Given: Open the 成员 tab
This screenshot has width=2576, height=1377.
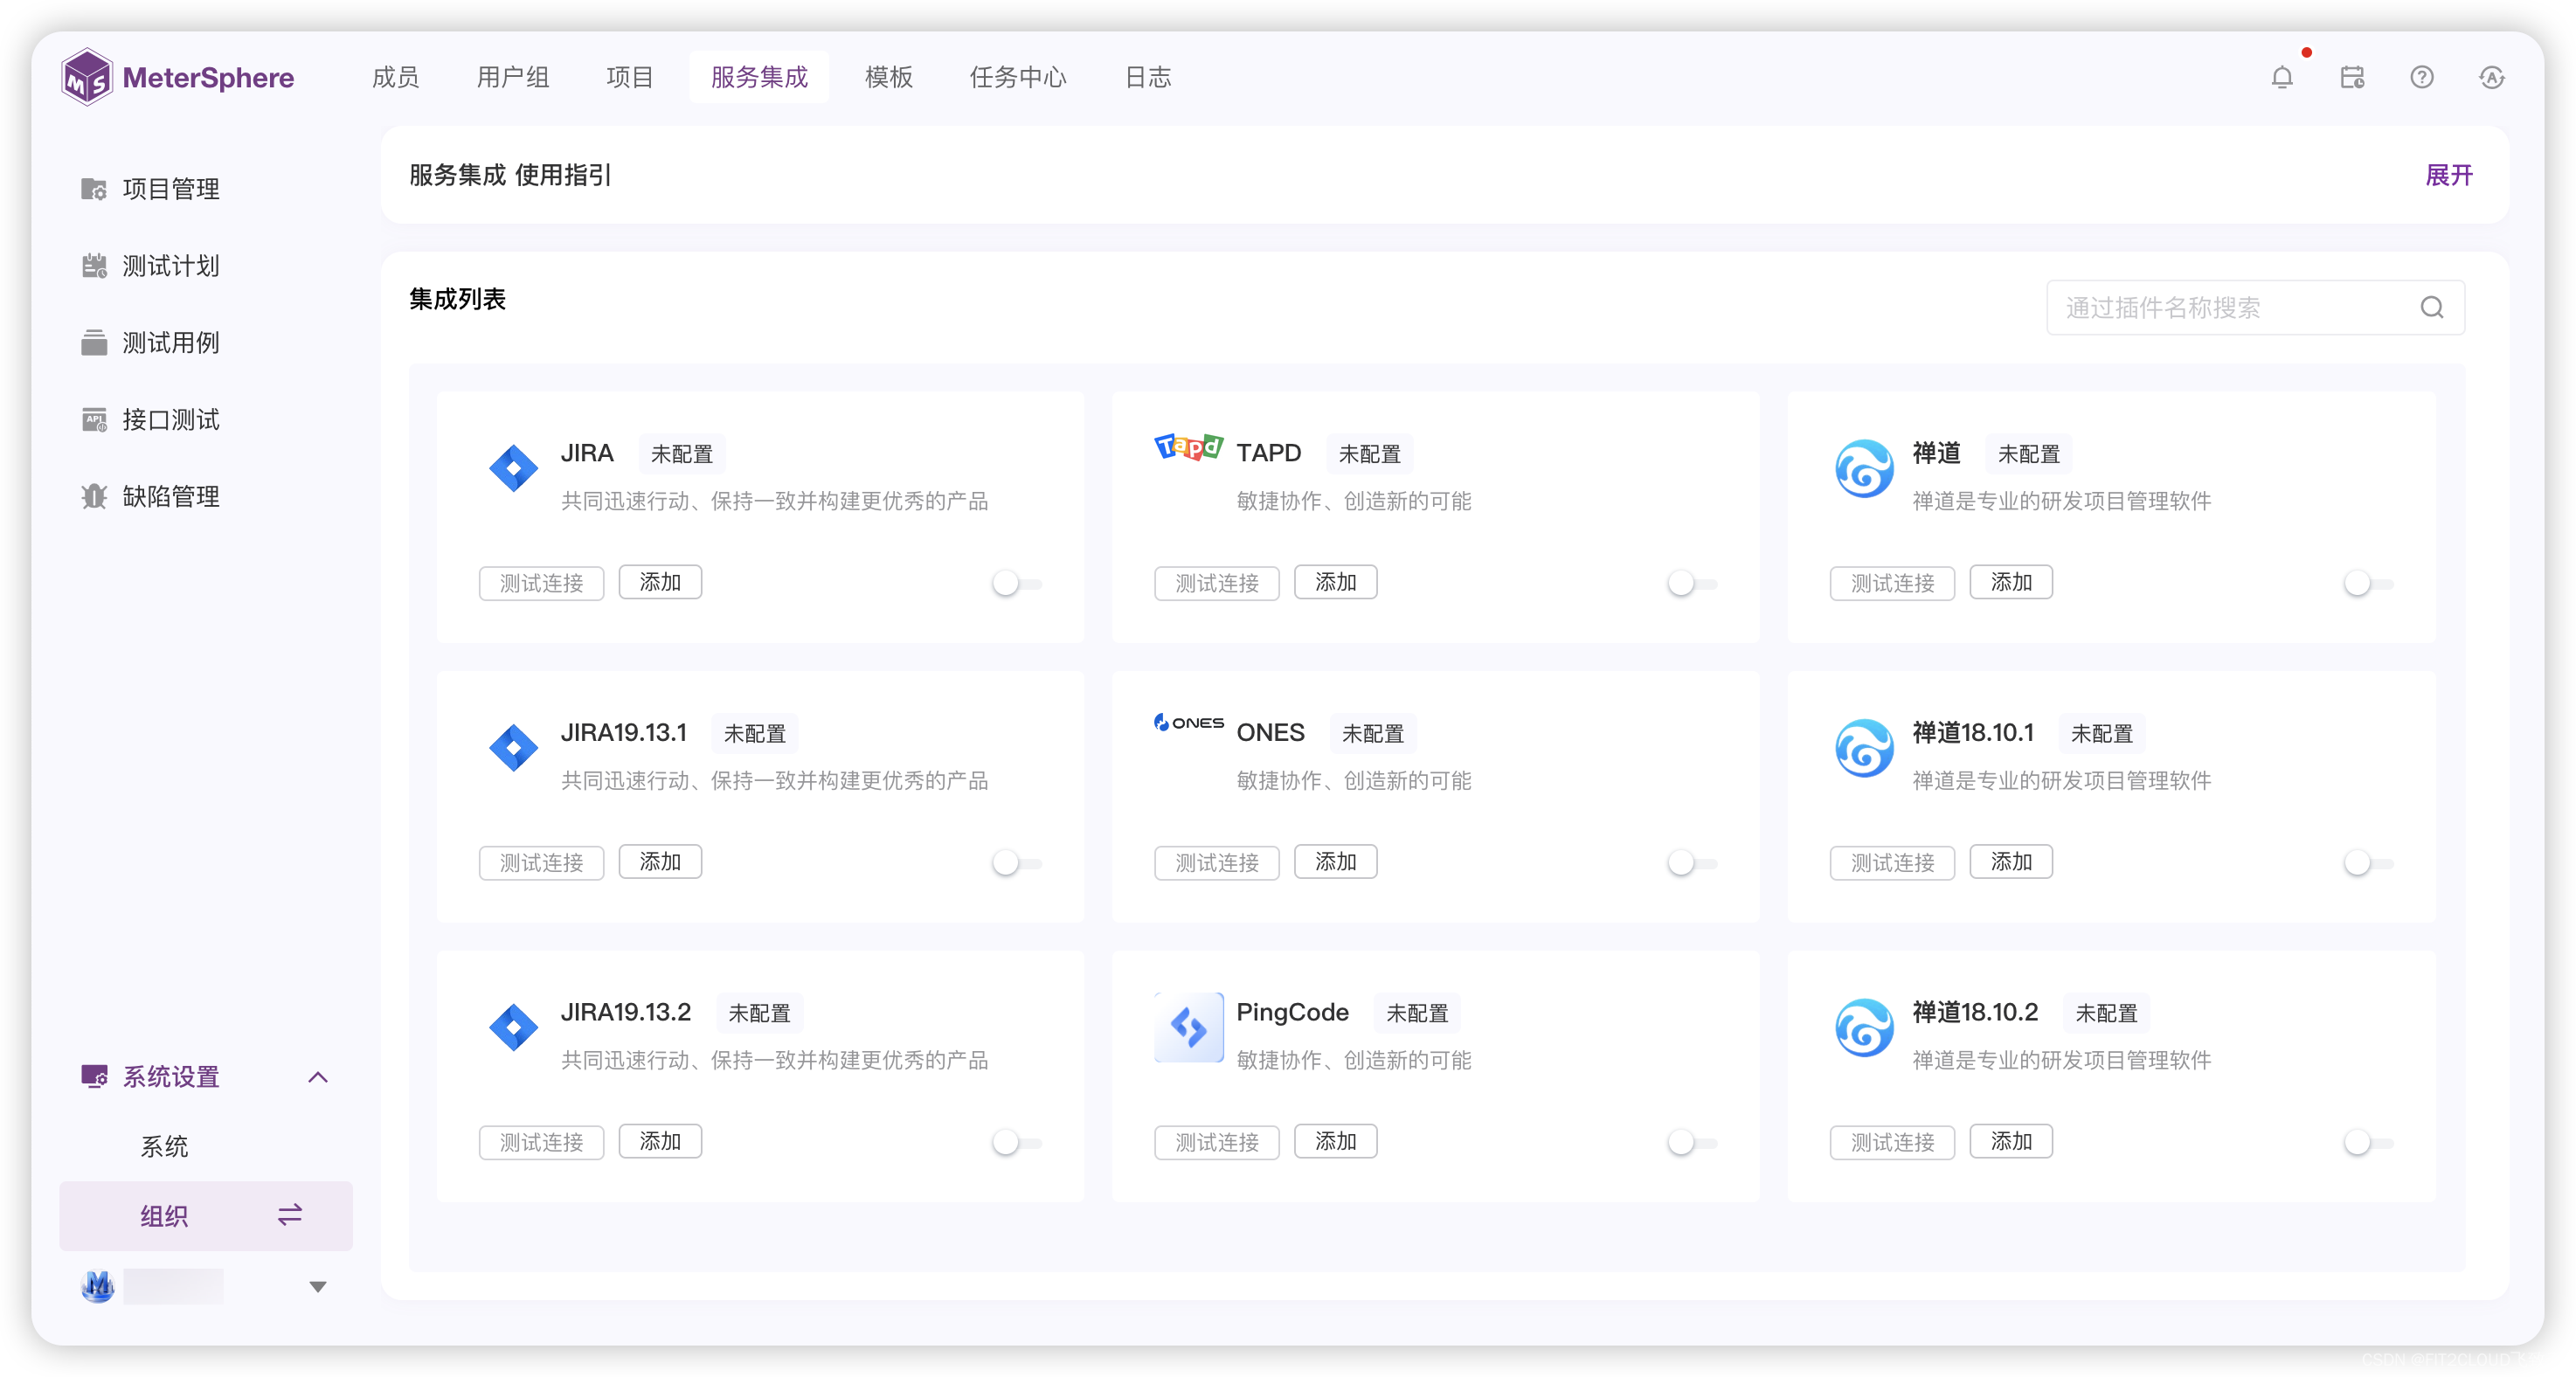Looking at the screenshot, I should point(396,77).
